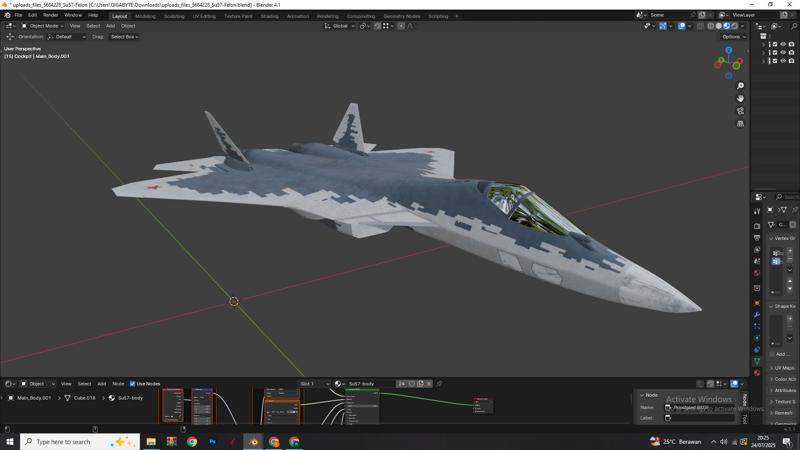Open the Output properties tab
Image resolution: width=800 pixels, height=450 pixels.
coord(757,238)
